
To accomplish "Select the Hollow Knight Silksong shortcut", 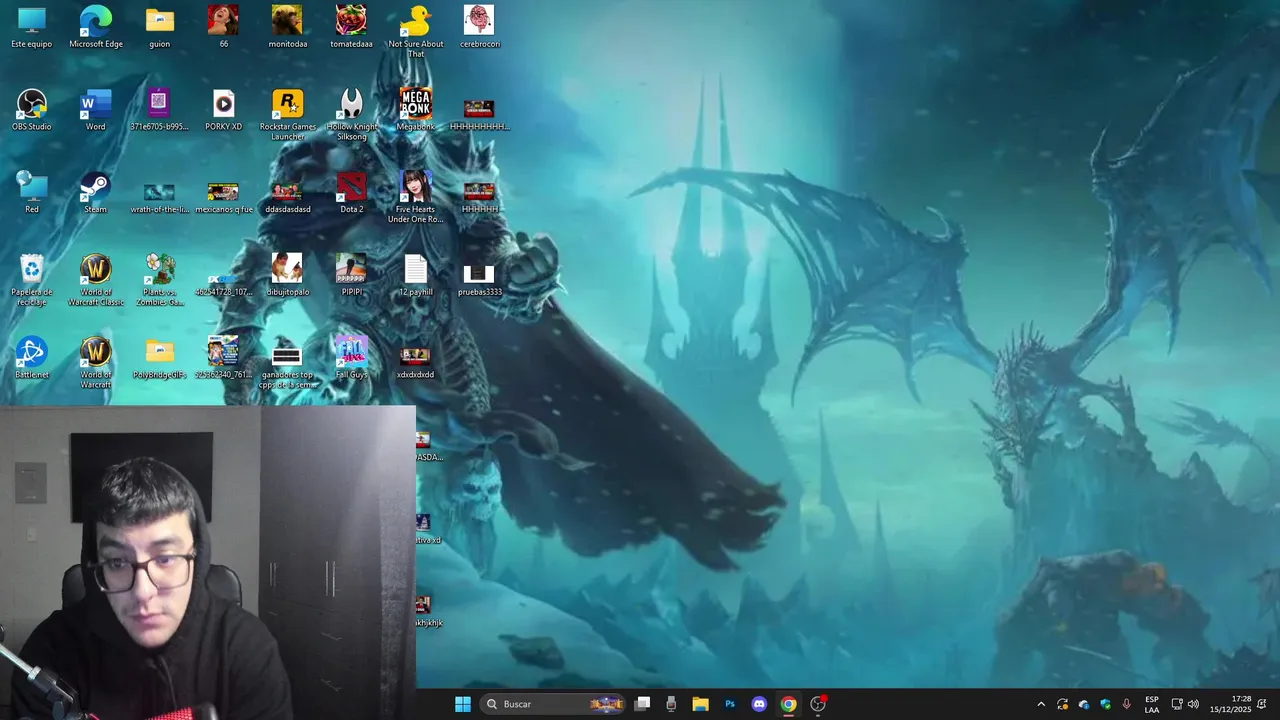I will click(351, 114).
